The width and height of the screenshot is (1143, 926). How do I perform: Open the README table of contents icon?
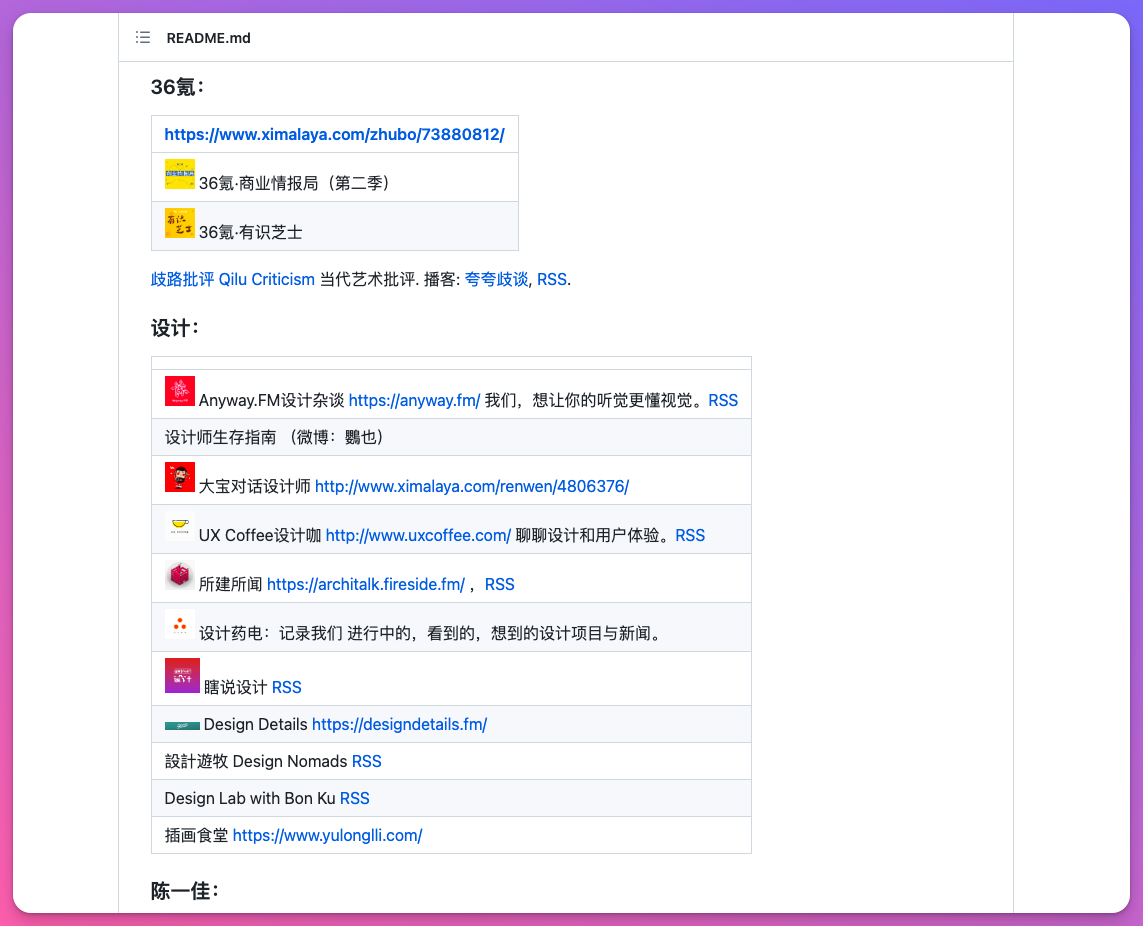click(x=143, y=37)
